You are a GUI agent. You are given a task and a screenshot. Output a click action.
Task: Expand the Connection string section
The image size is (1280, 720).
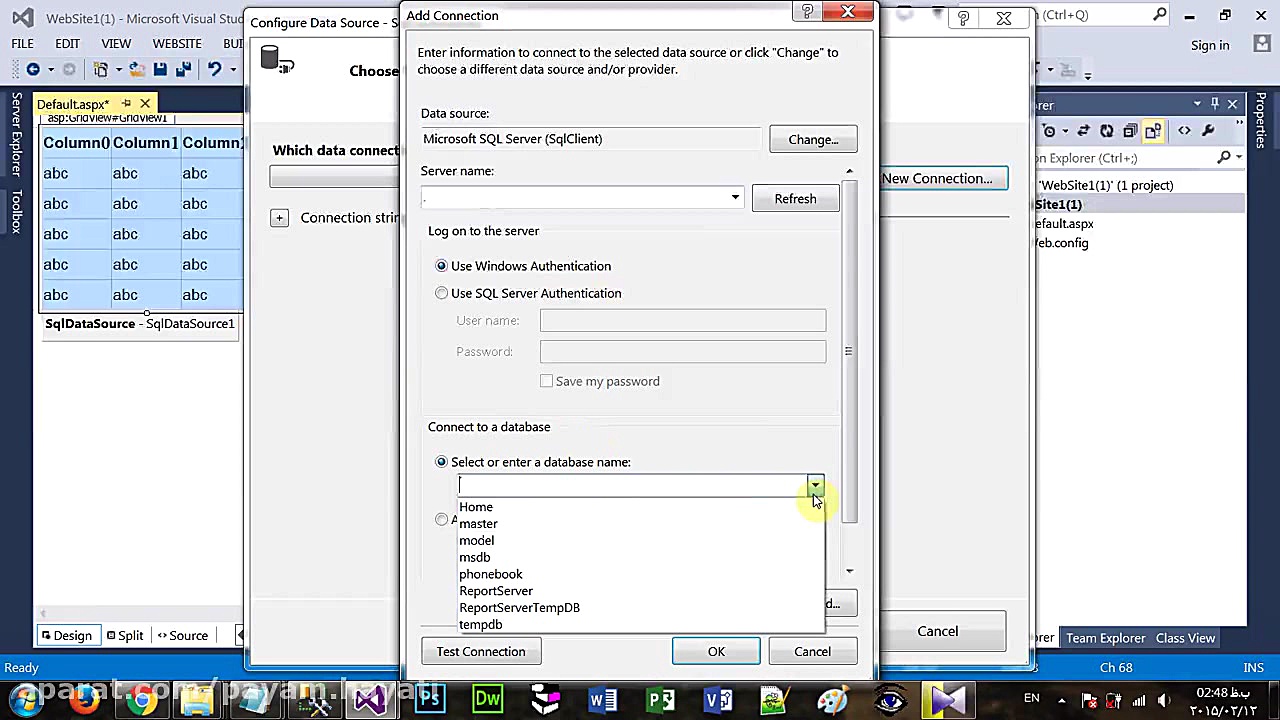point(279,217)
